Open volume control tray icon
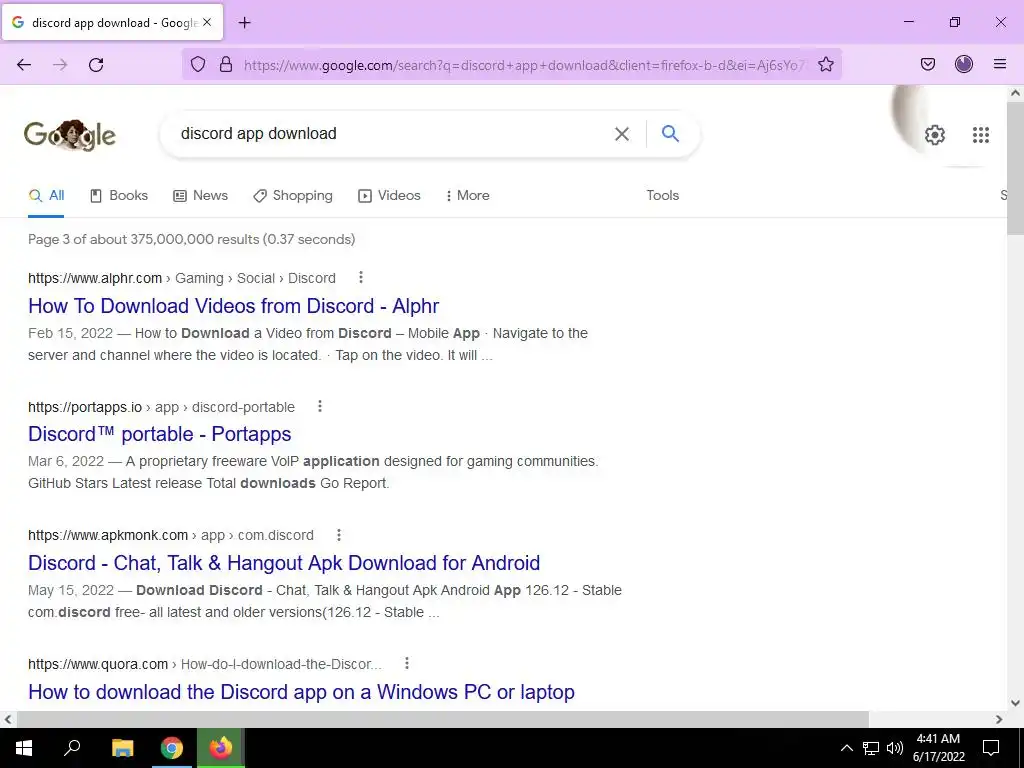 pos(895,748)
